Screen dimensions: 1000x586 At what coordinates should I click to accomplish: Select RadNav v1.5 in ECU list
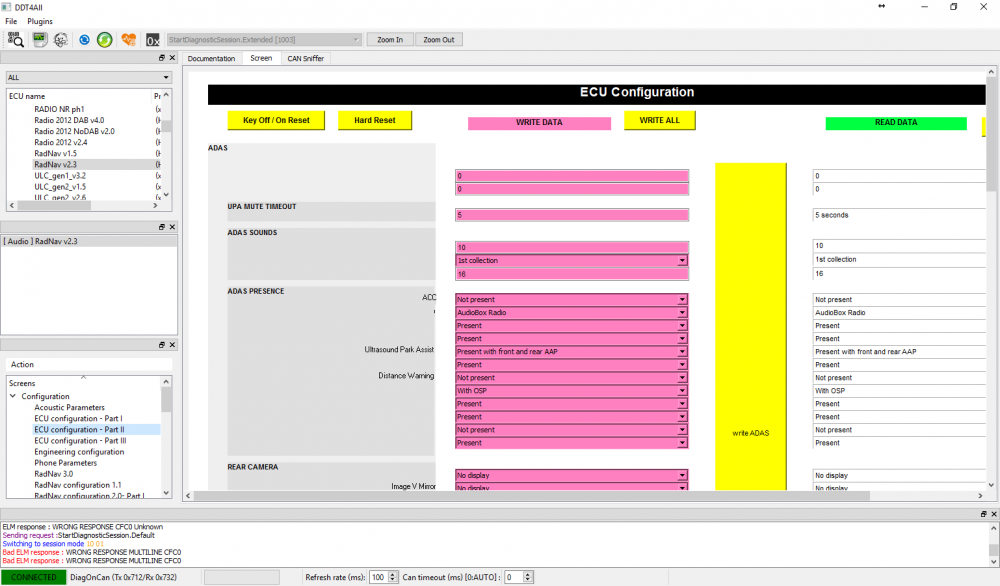tap(55, 153)
